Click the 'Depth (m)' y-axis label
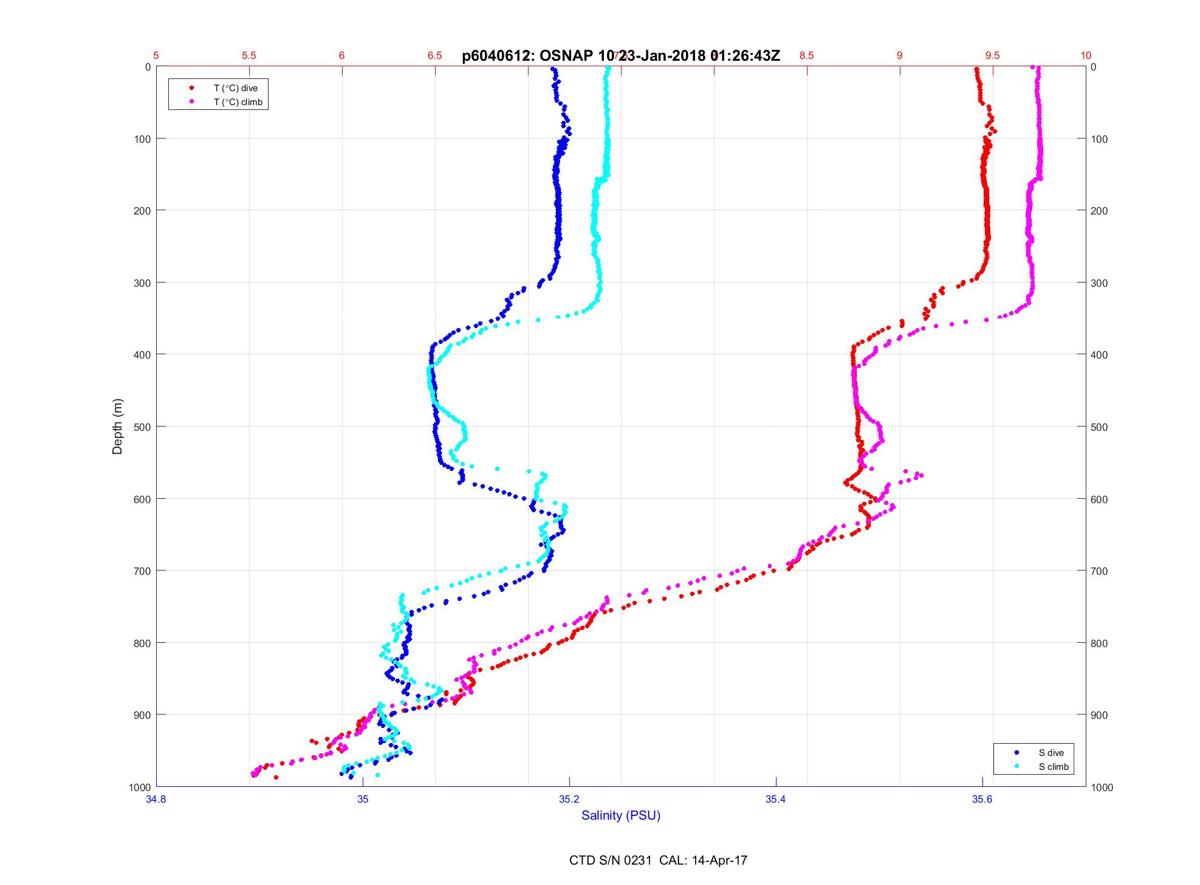The width and height of the screenshot is (1200, 885). click(118, 426)
